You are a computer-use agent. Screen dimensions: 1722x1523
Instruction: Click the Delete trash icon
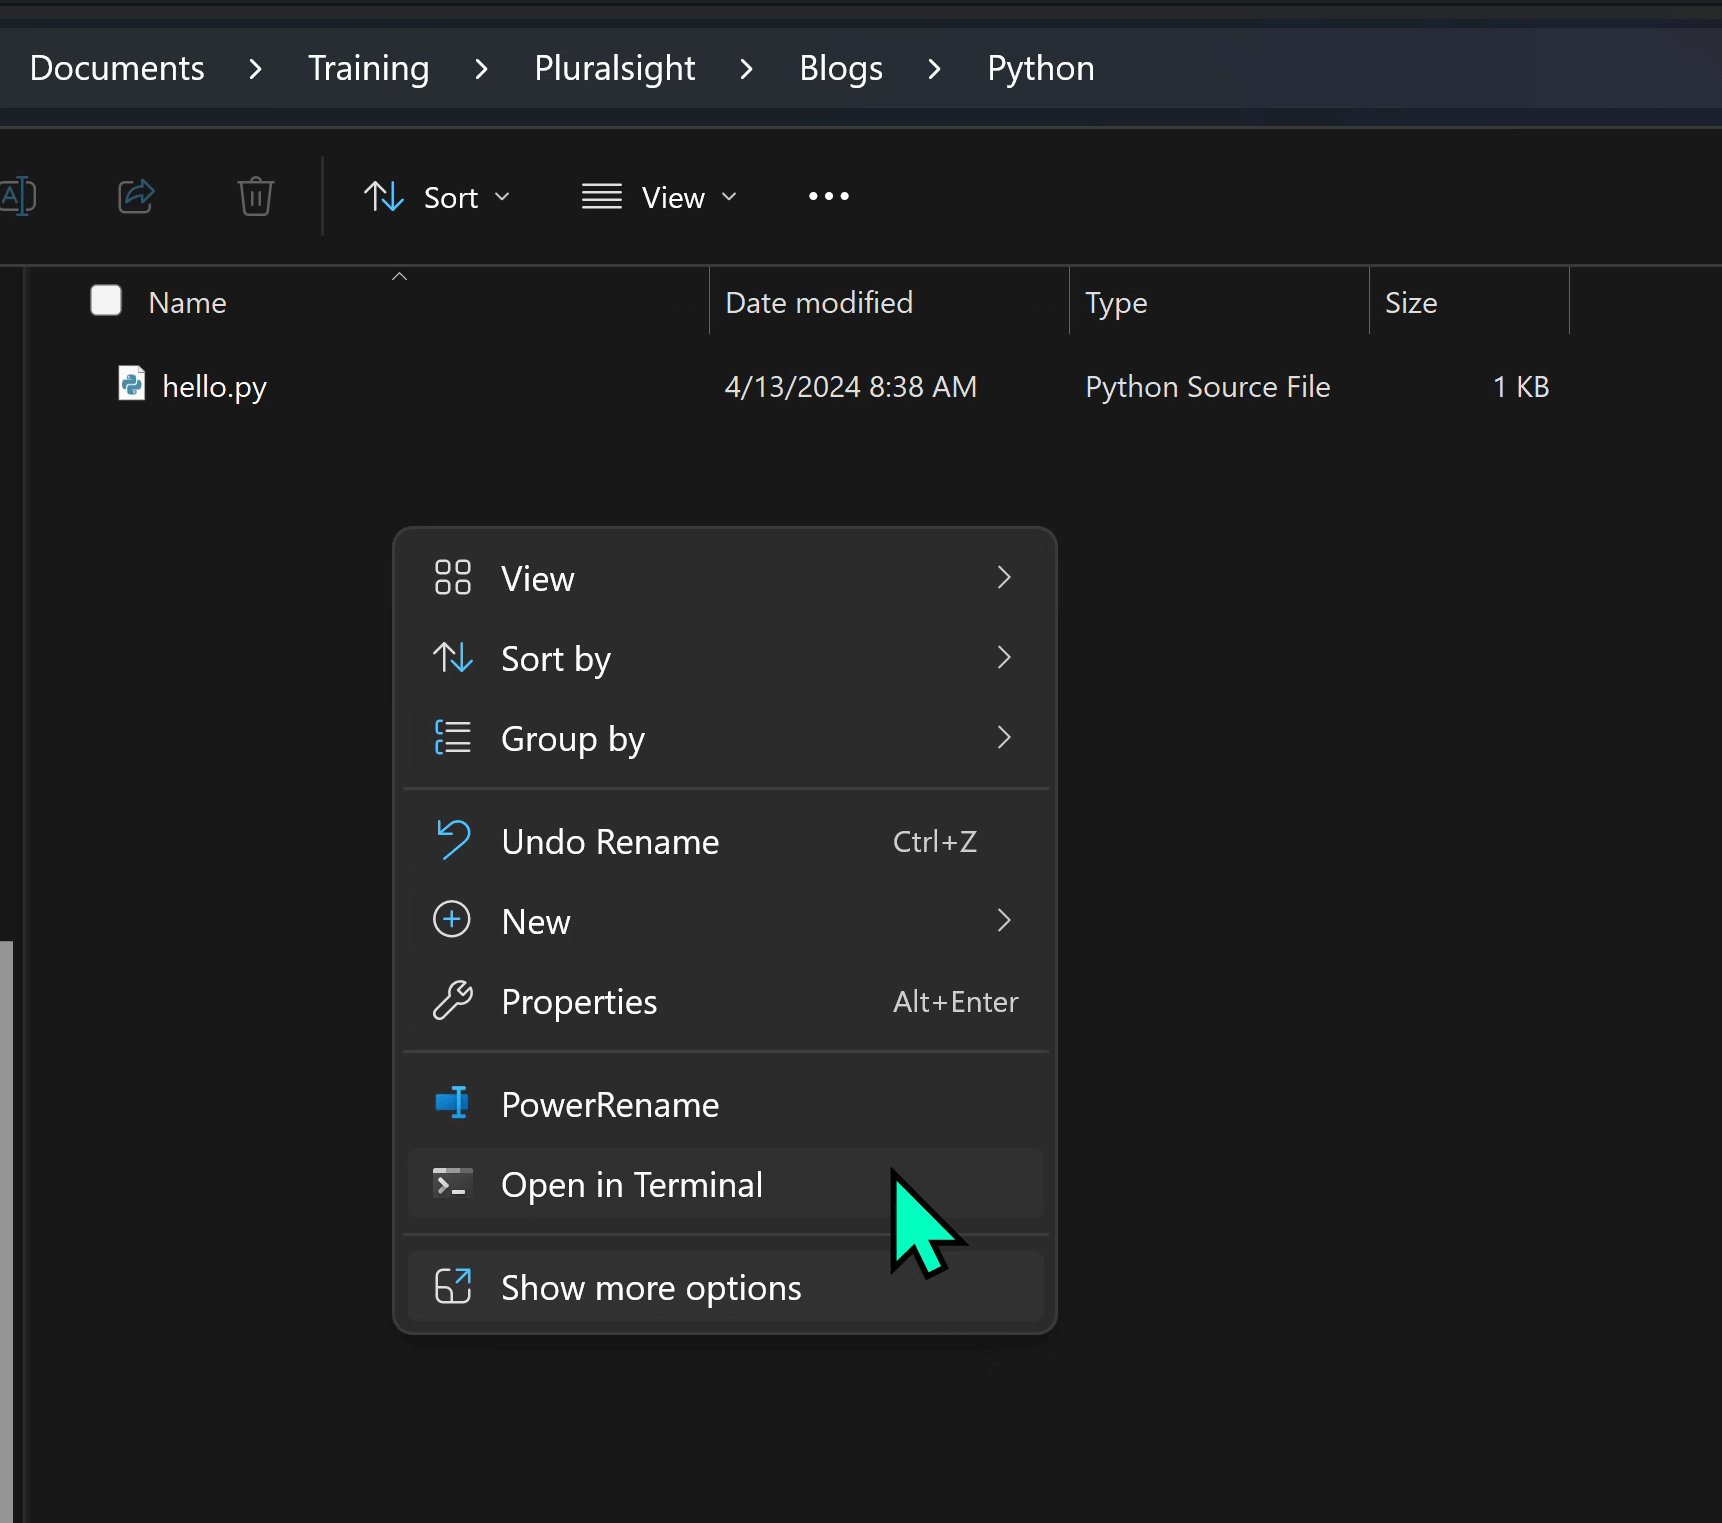point(255,196)
